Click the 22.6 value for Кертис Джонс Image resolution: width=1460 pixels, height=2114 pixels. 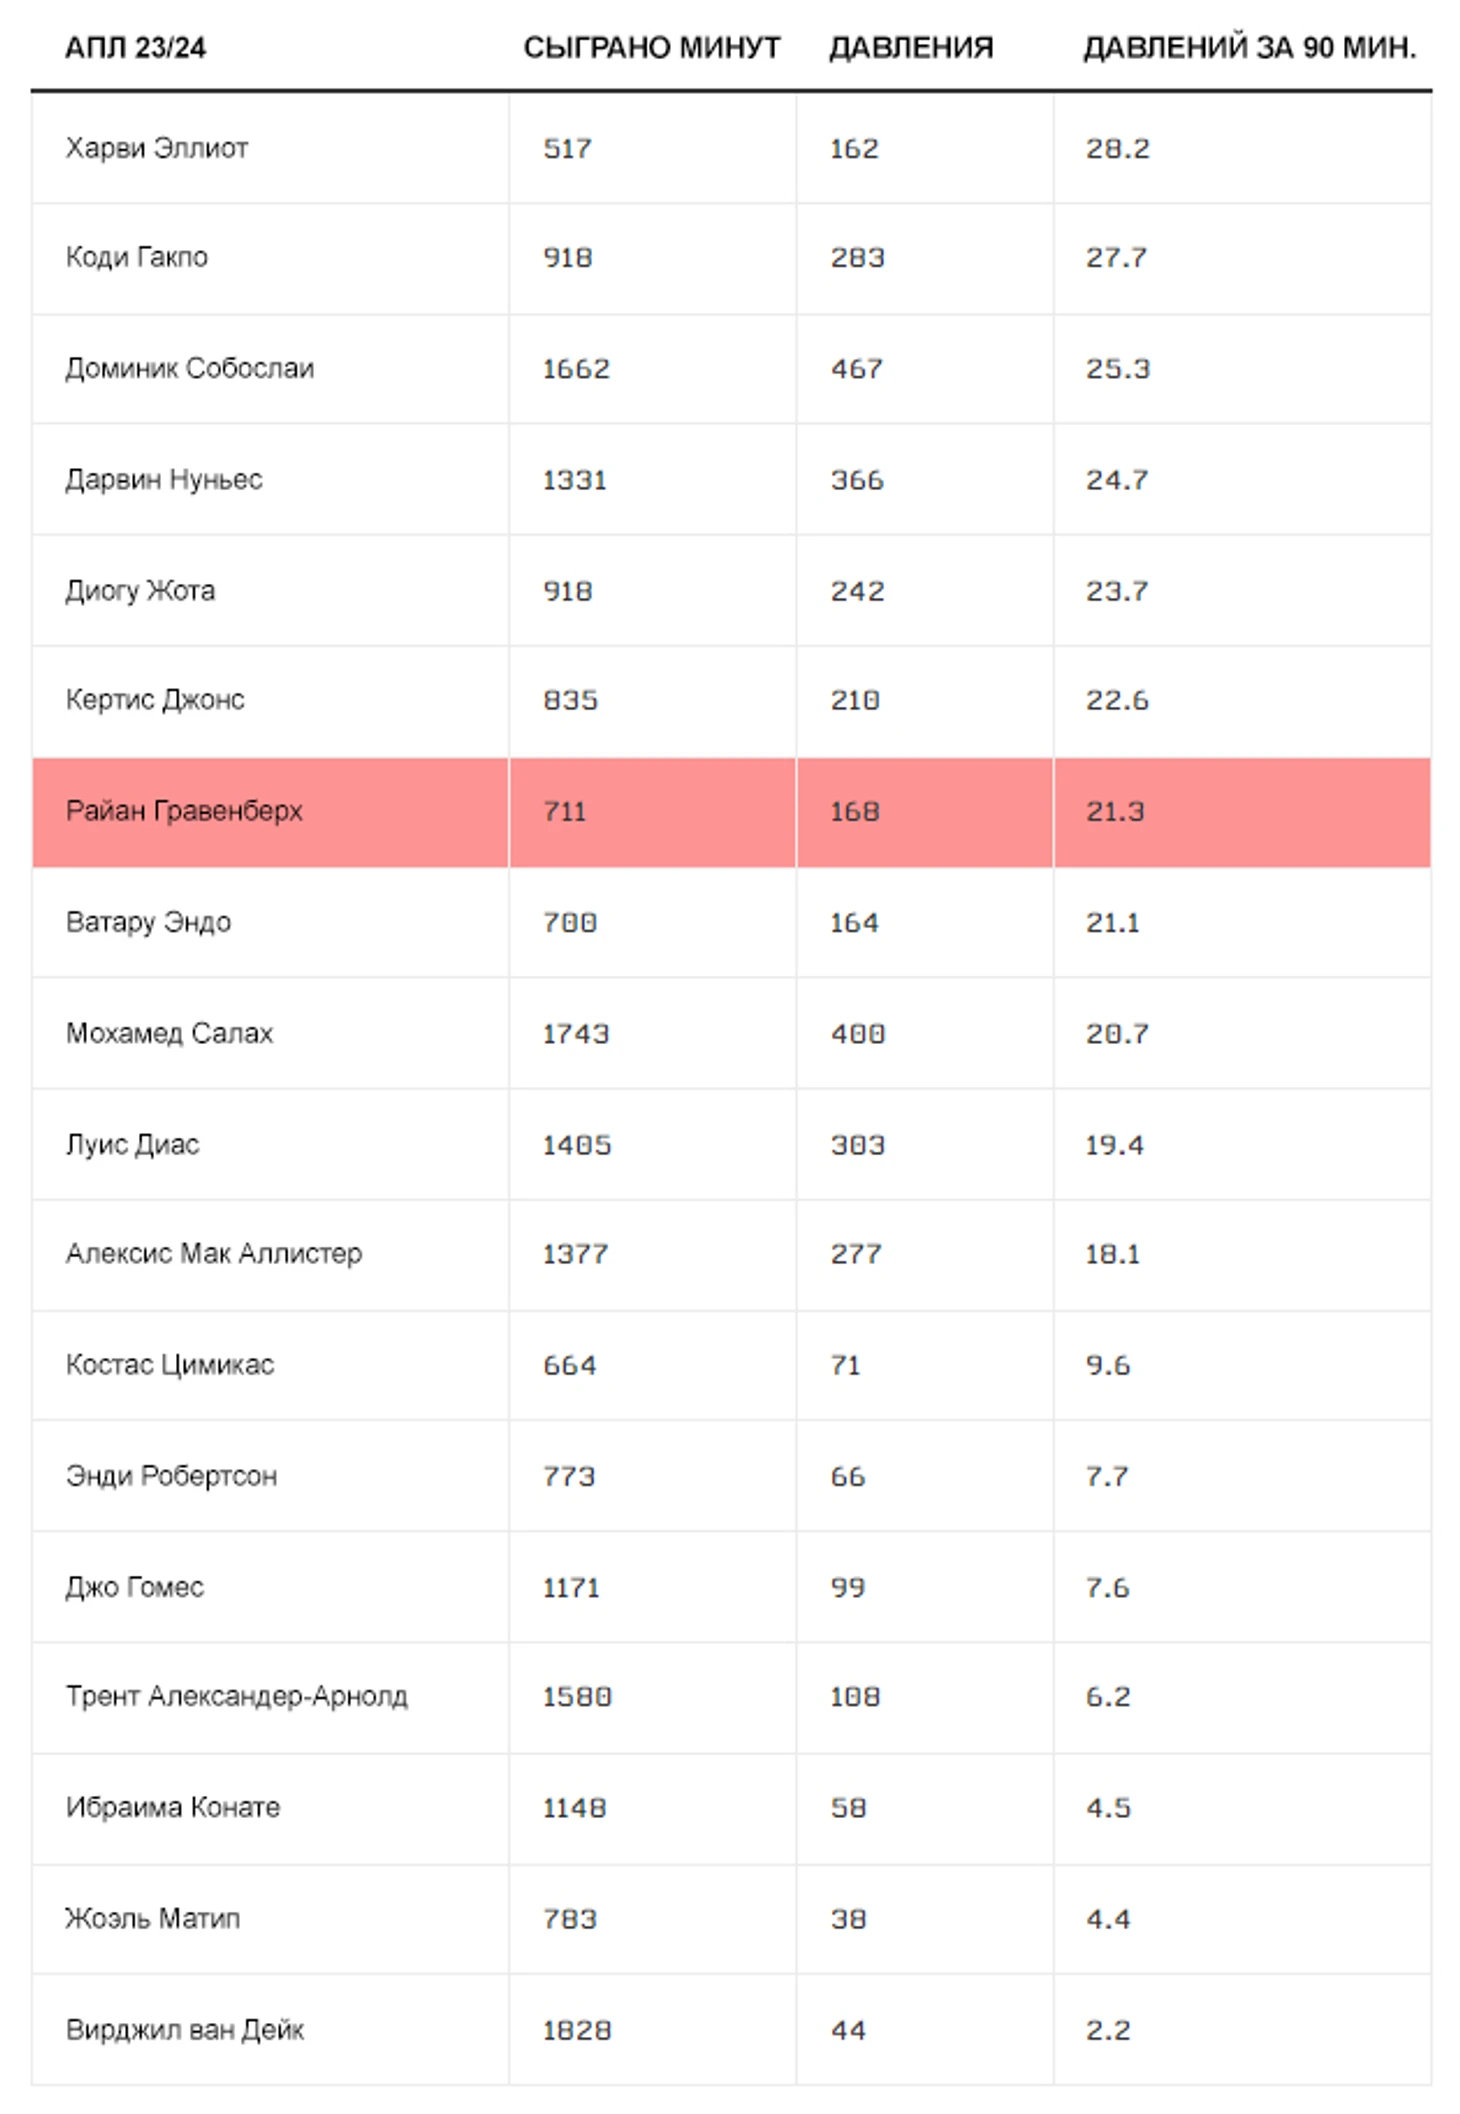tap(1118, 700)
